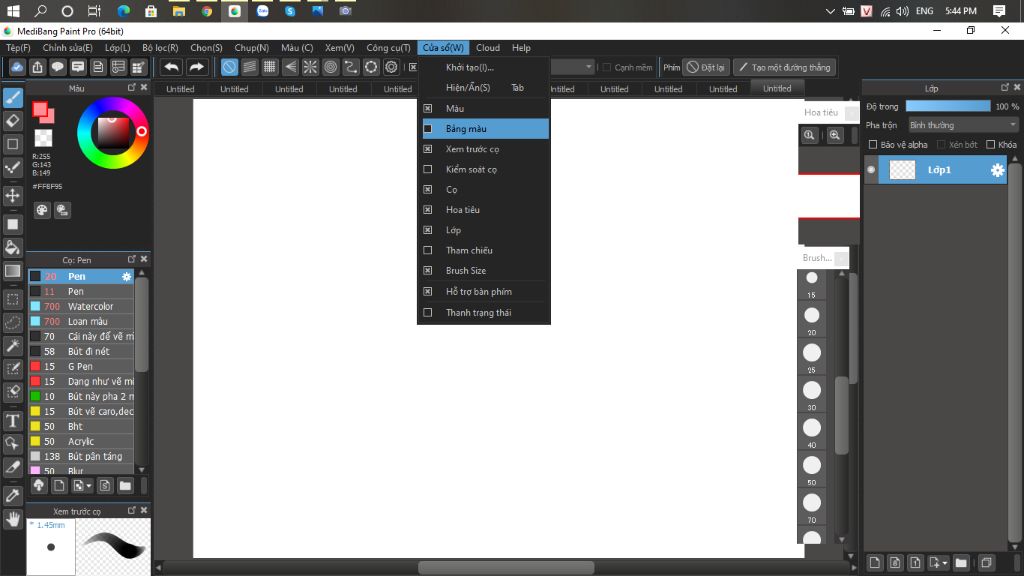Enable vanishing point snap
Image resolution: width=1024 pixels, height=576 pixels.
pos(290,67)
